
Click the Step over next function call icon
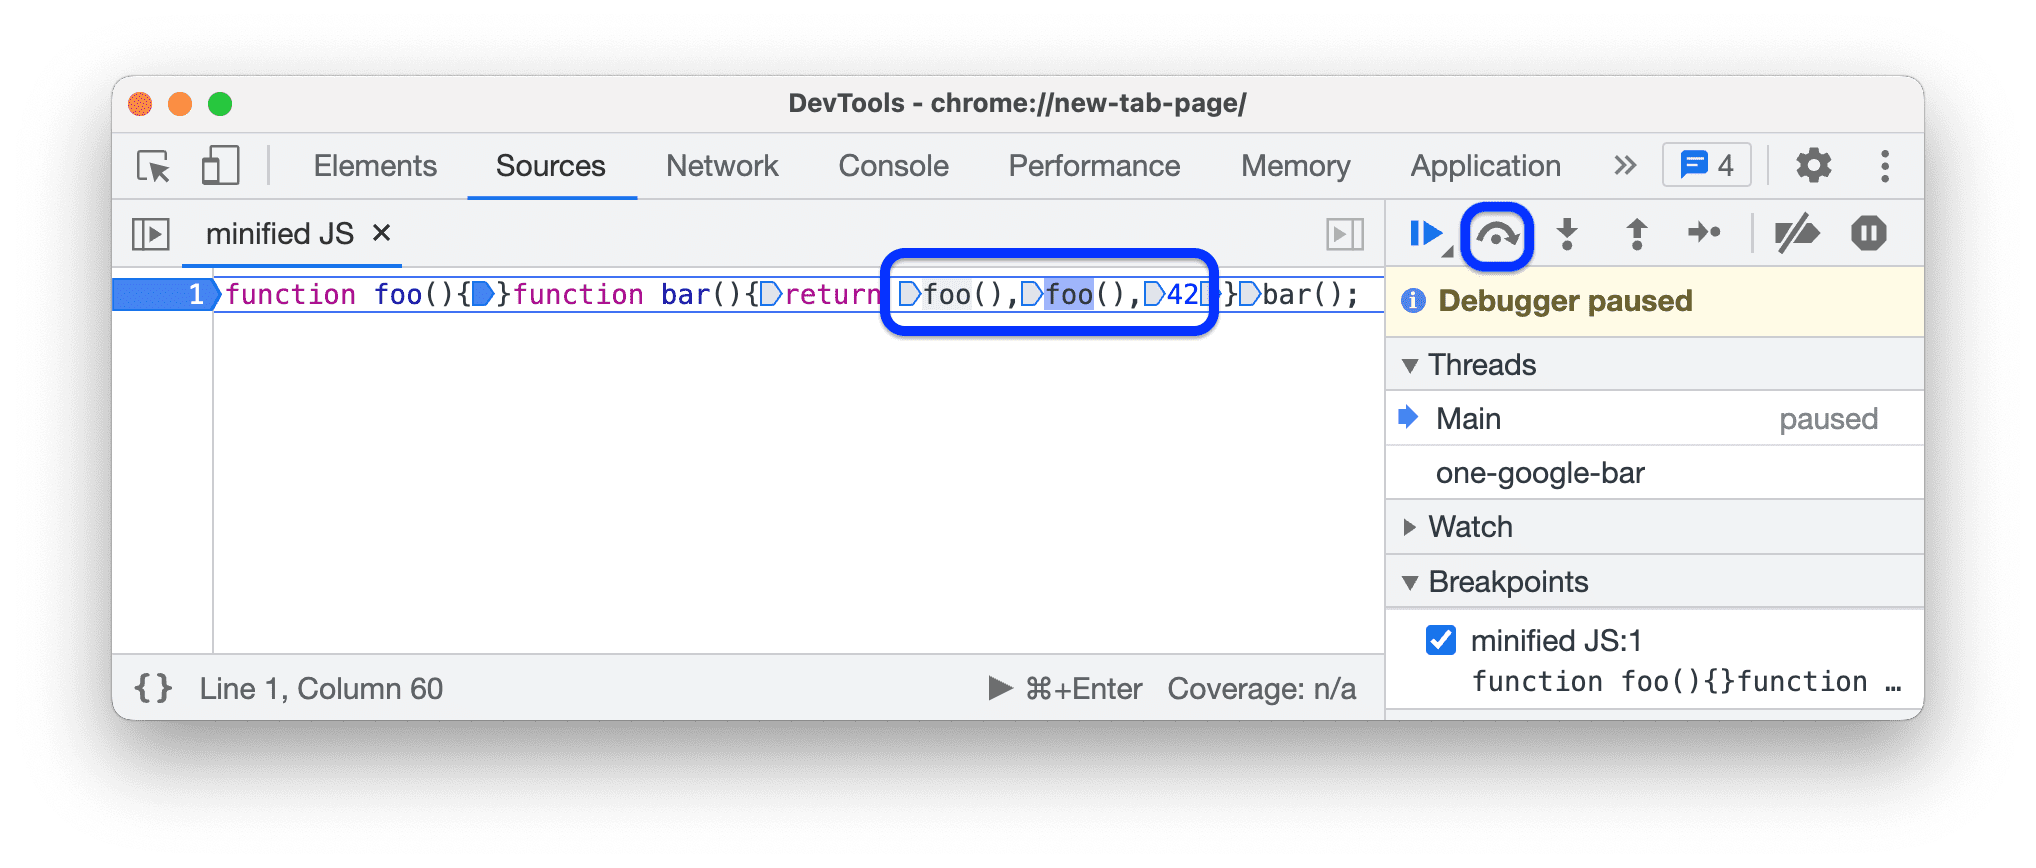(x=1497, y=235)
